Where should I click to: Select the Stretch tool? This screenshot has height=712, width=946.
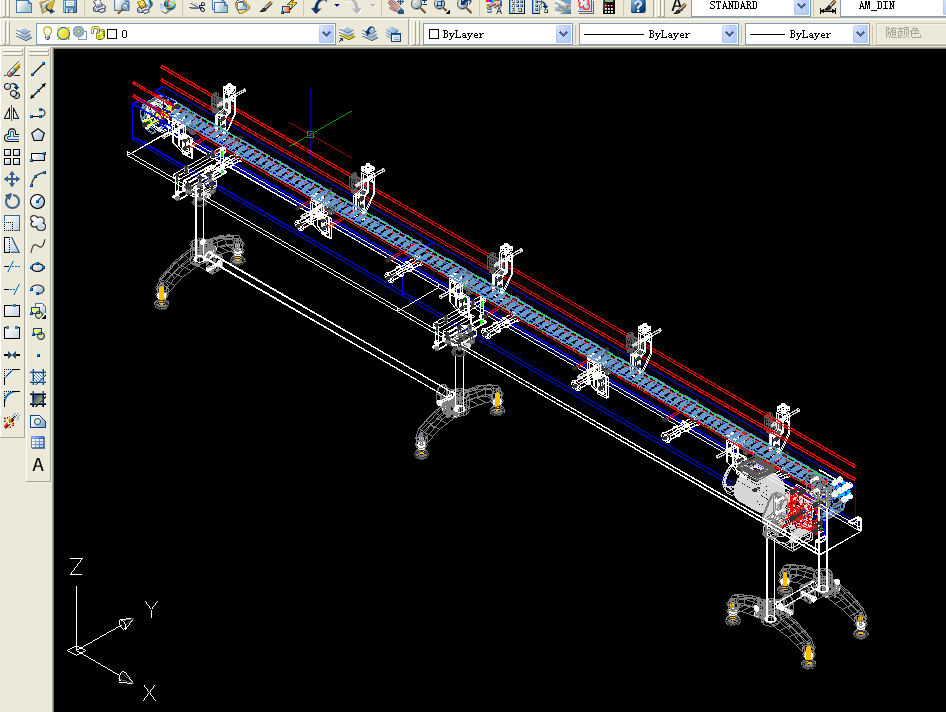point(12,245)
